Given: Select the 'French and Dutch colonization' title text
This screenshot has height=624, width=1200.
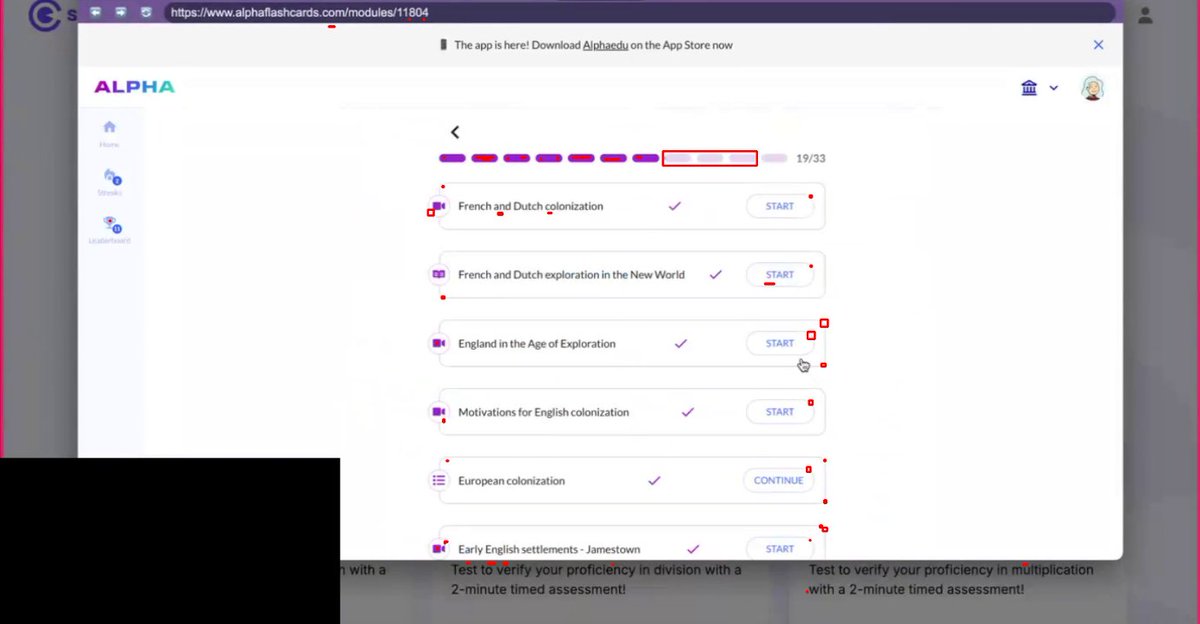Looking at the screenshot, I should 531,206.
